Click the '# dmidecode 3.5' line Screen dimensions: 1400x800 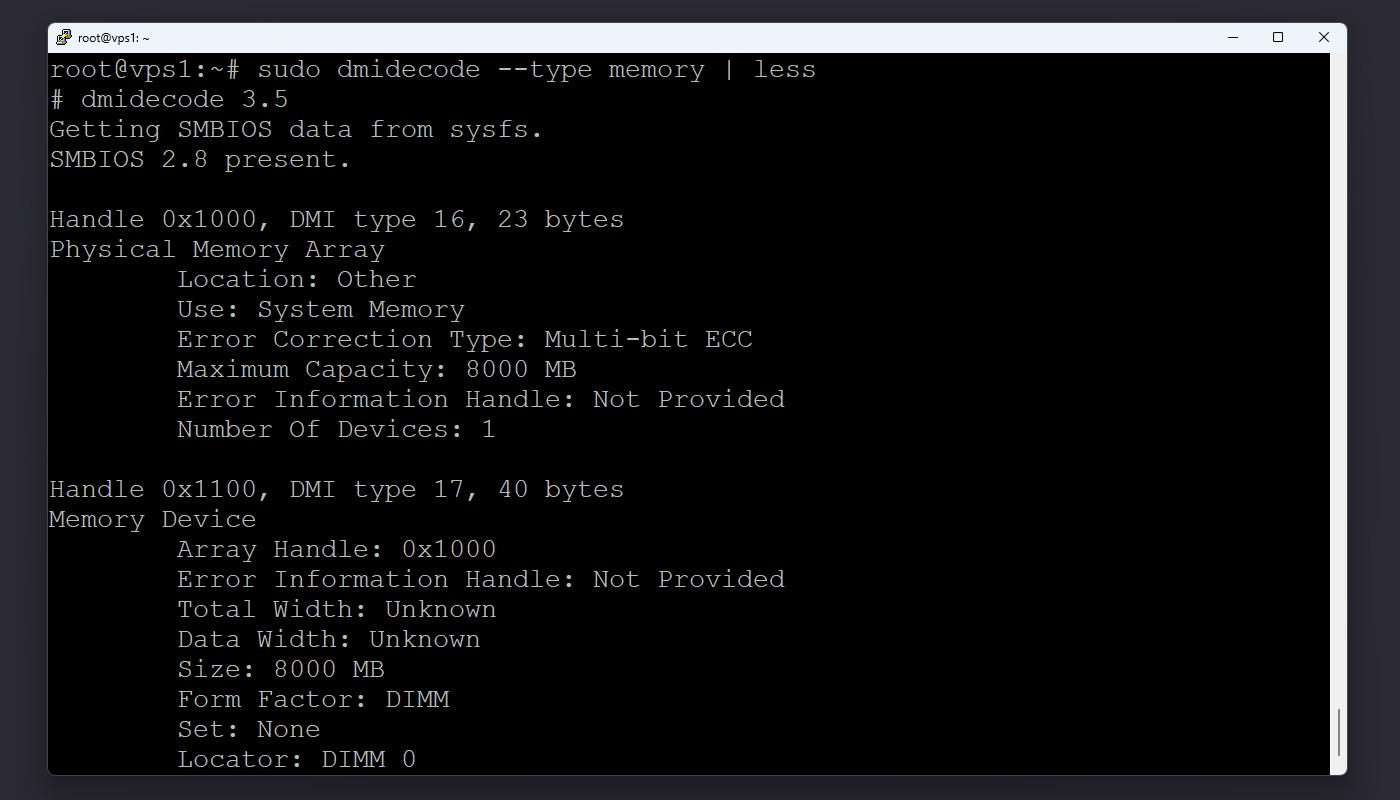pos(169,100)
